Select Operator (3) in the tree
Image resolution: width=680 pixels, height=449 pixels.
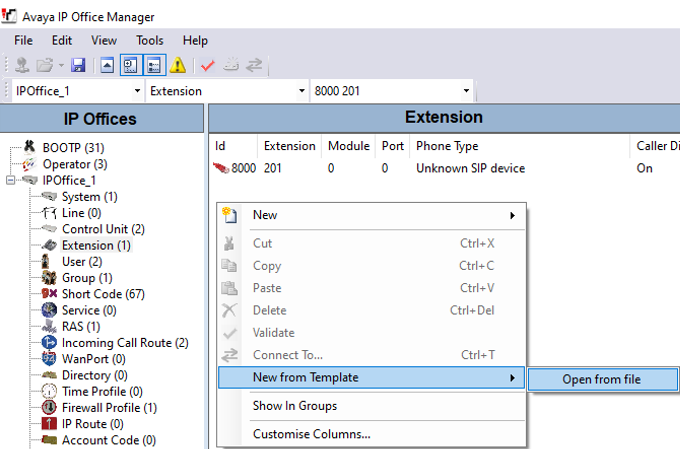click(75, 164)
